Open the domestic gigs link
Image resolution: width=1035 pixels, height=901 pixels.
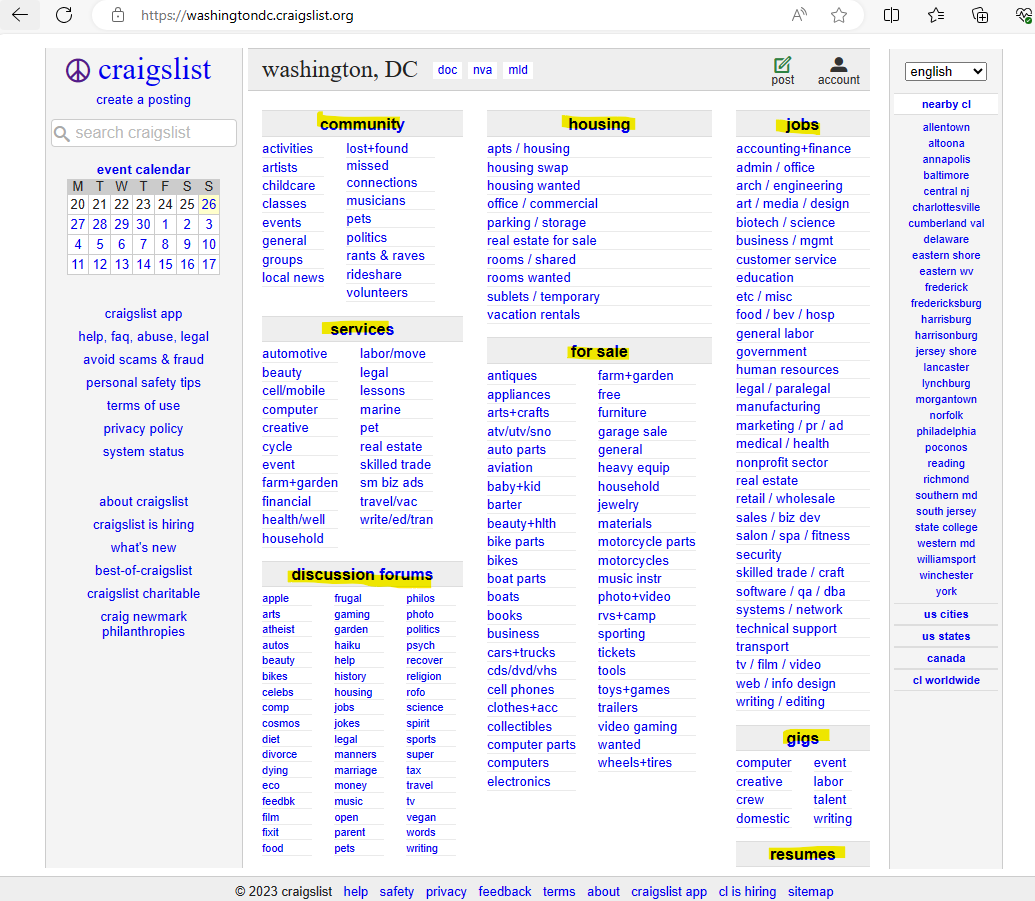pos(762,818)
